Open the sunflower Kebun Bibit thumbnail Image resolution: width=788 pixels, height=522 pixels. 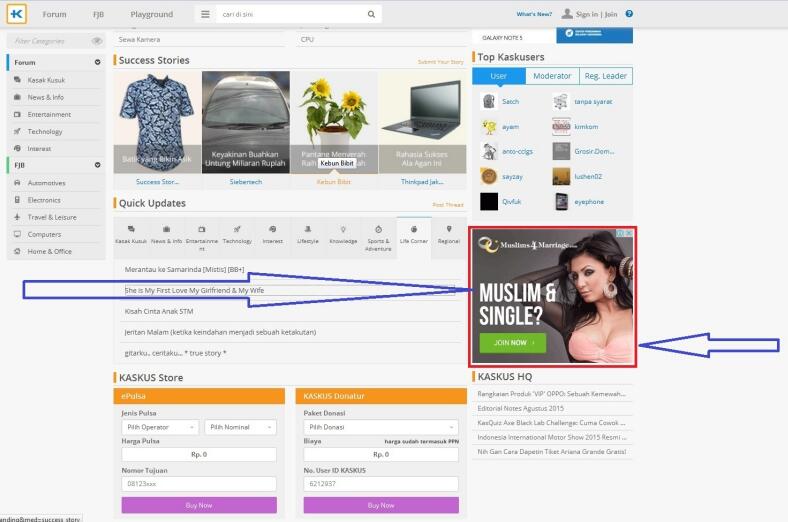click(x=334, y=122)
